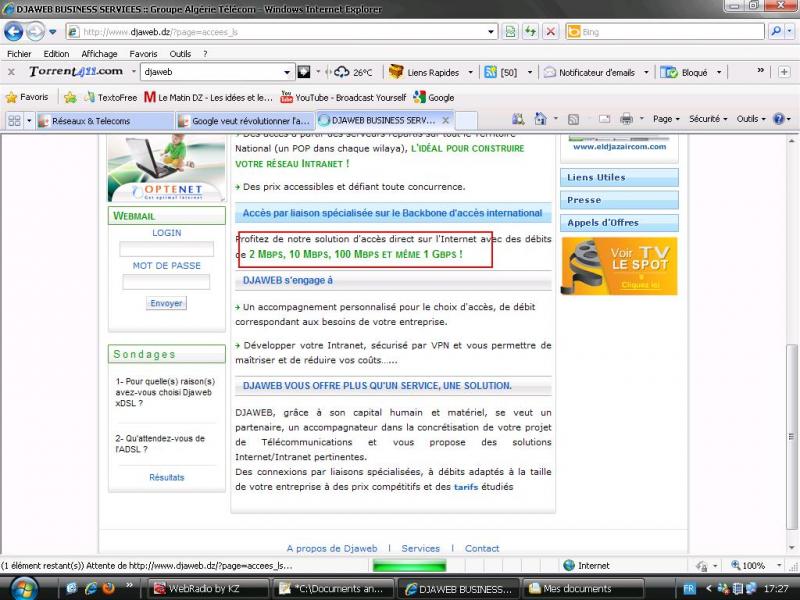Image resolution: width=800 pixels, height=600 pixels.
Task: Switch to the Google veut révolutionner tab
Action: (244, 121)
